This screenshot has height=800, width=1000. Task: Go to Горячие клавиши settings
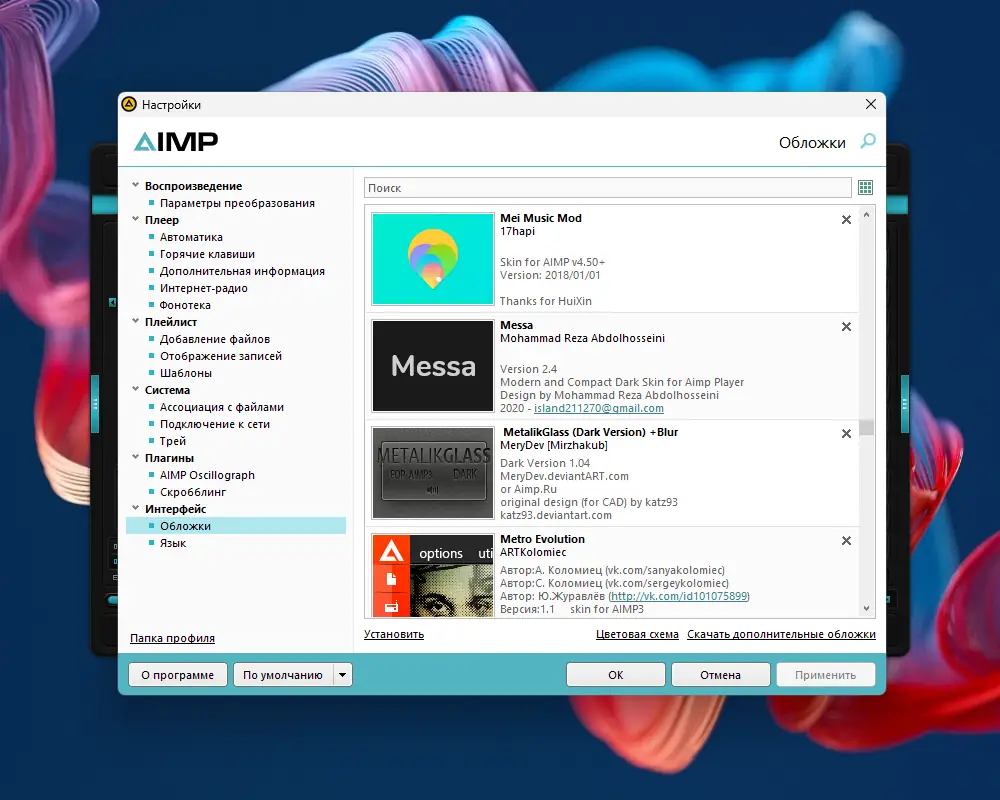pyautogui.click(x=207, y=254)
